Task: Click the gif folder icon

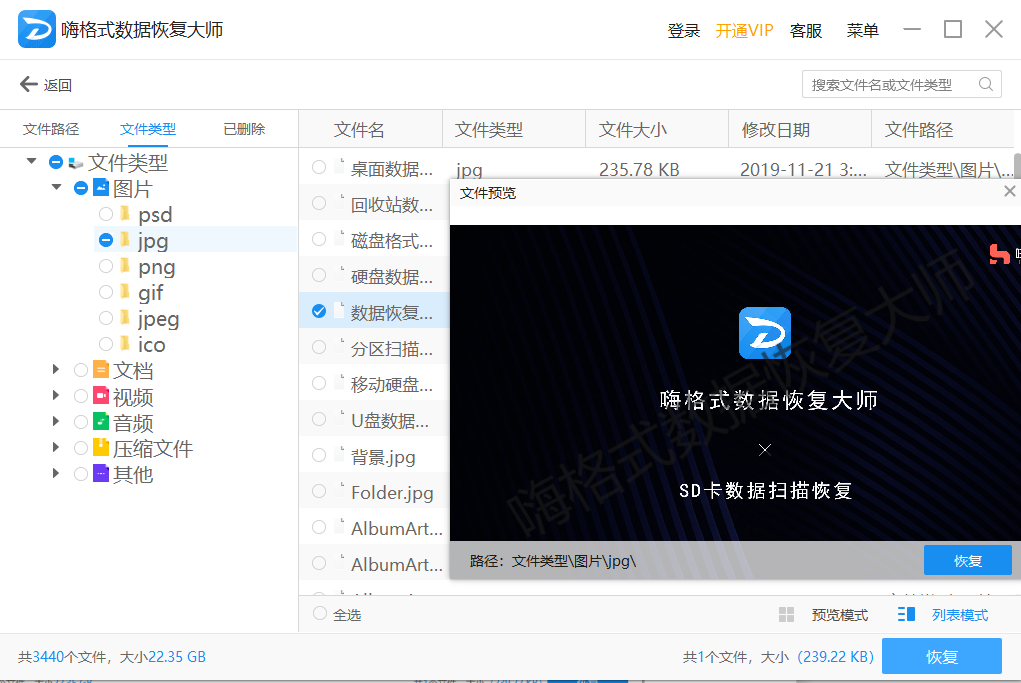Action: click(125, 292)
